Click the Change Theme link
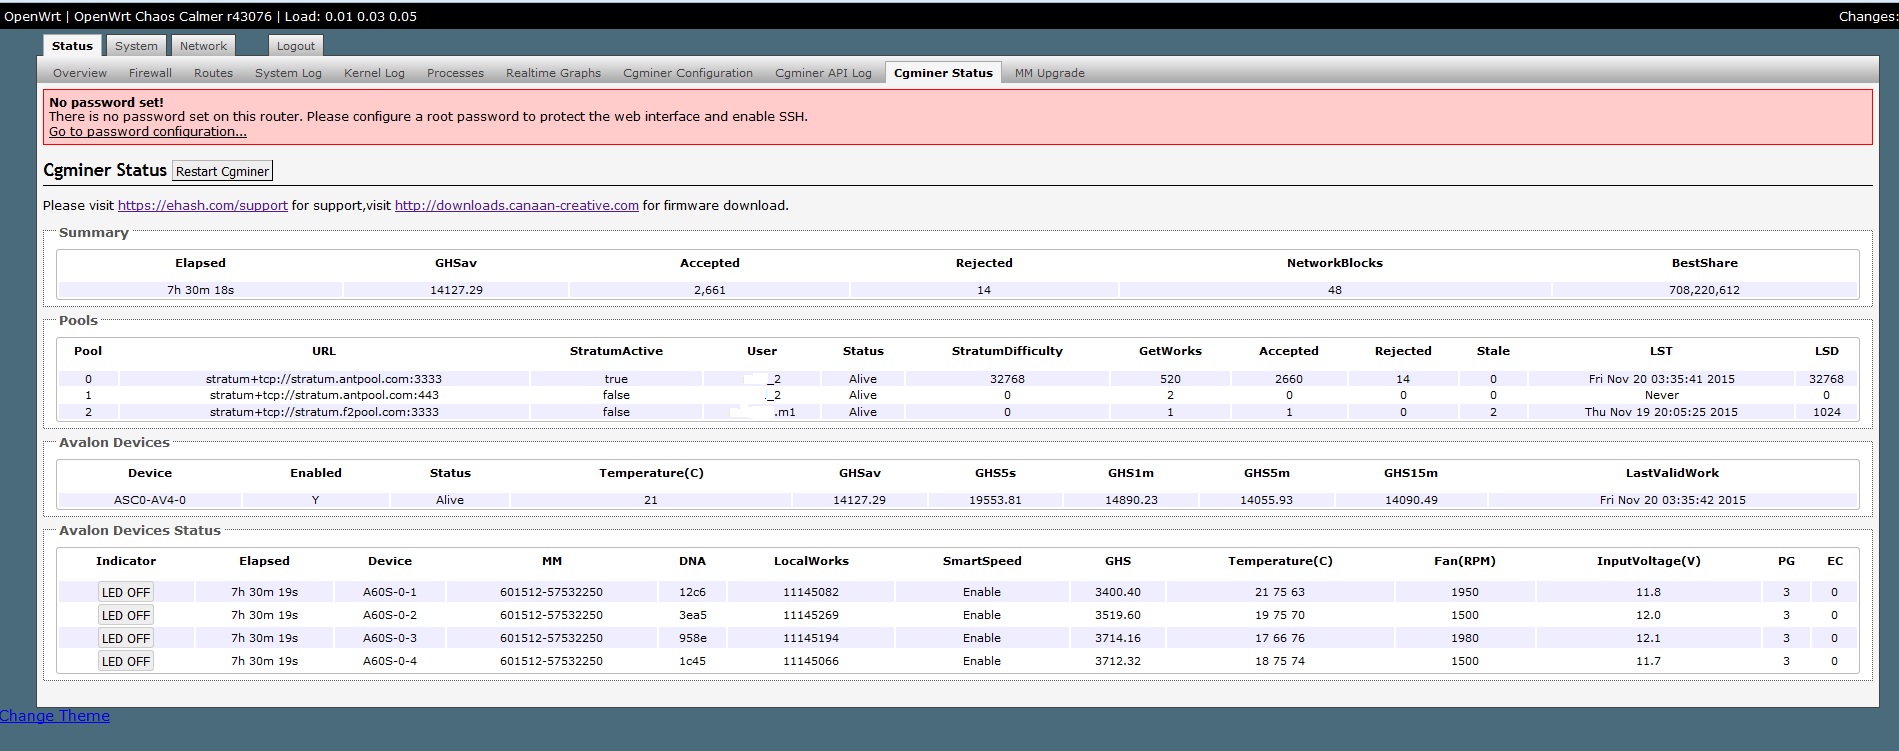 point(55,716)
